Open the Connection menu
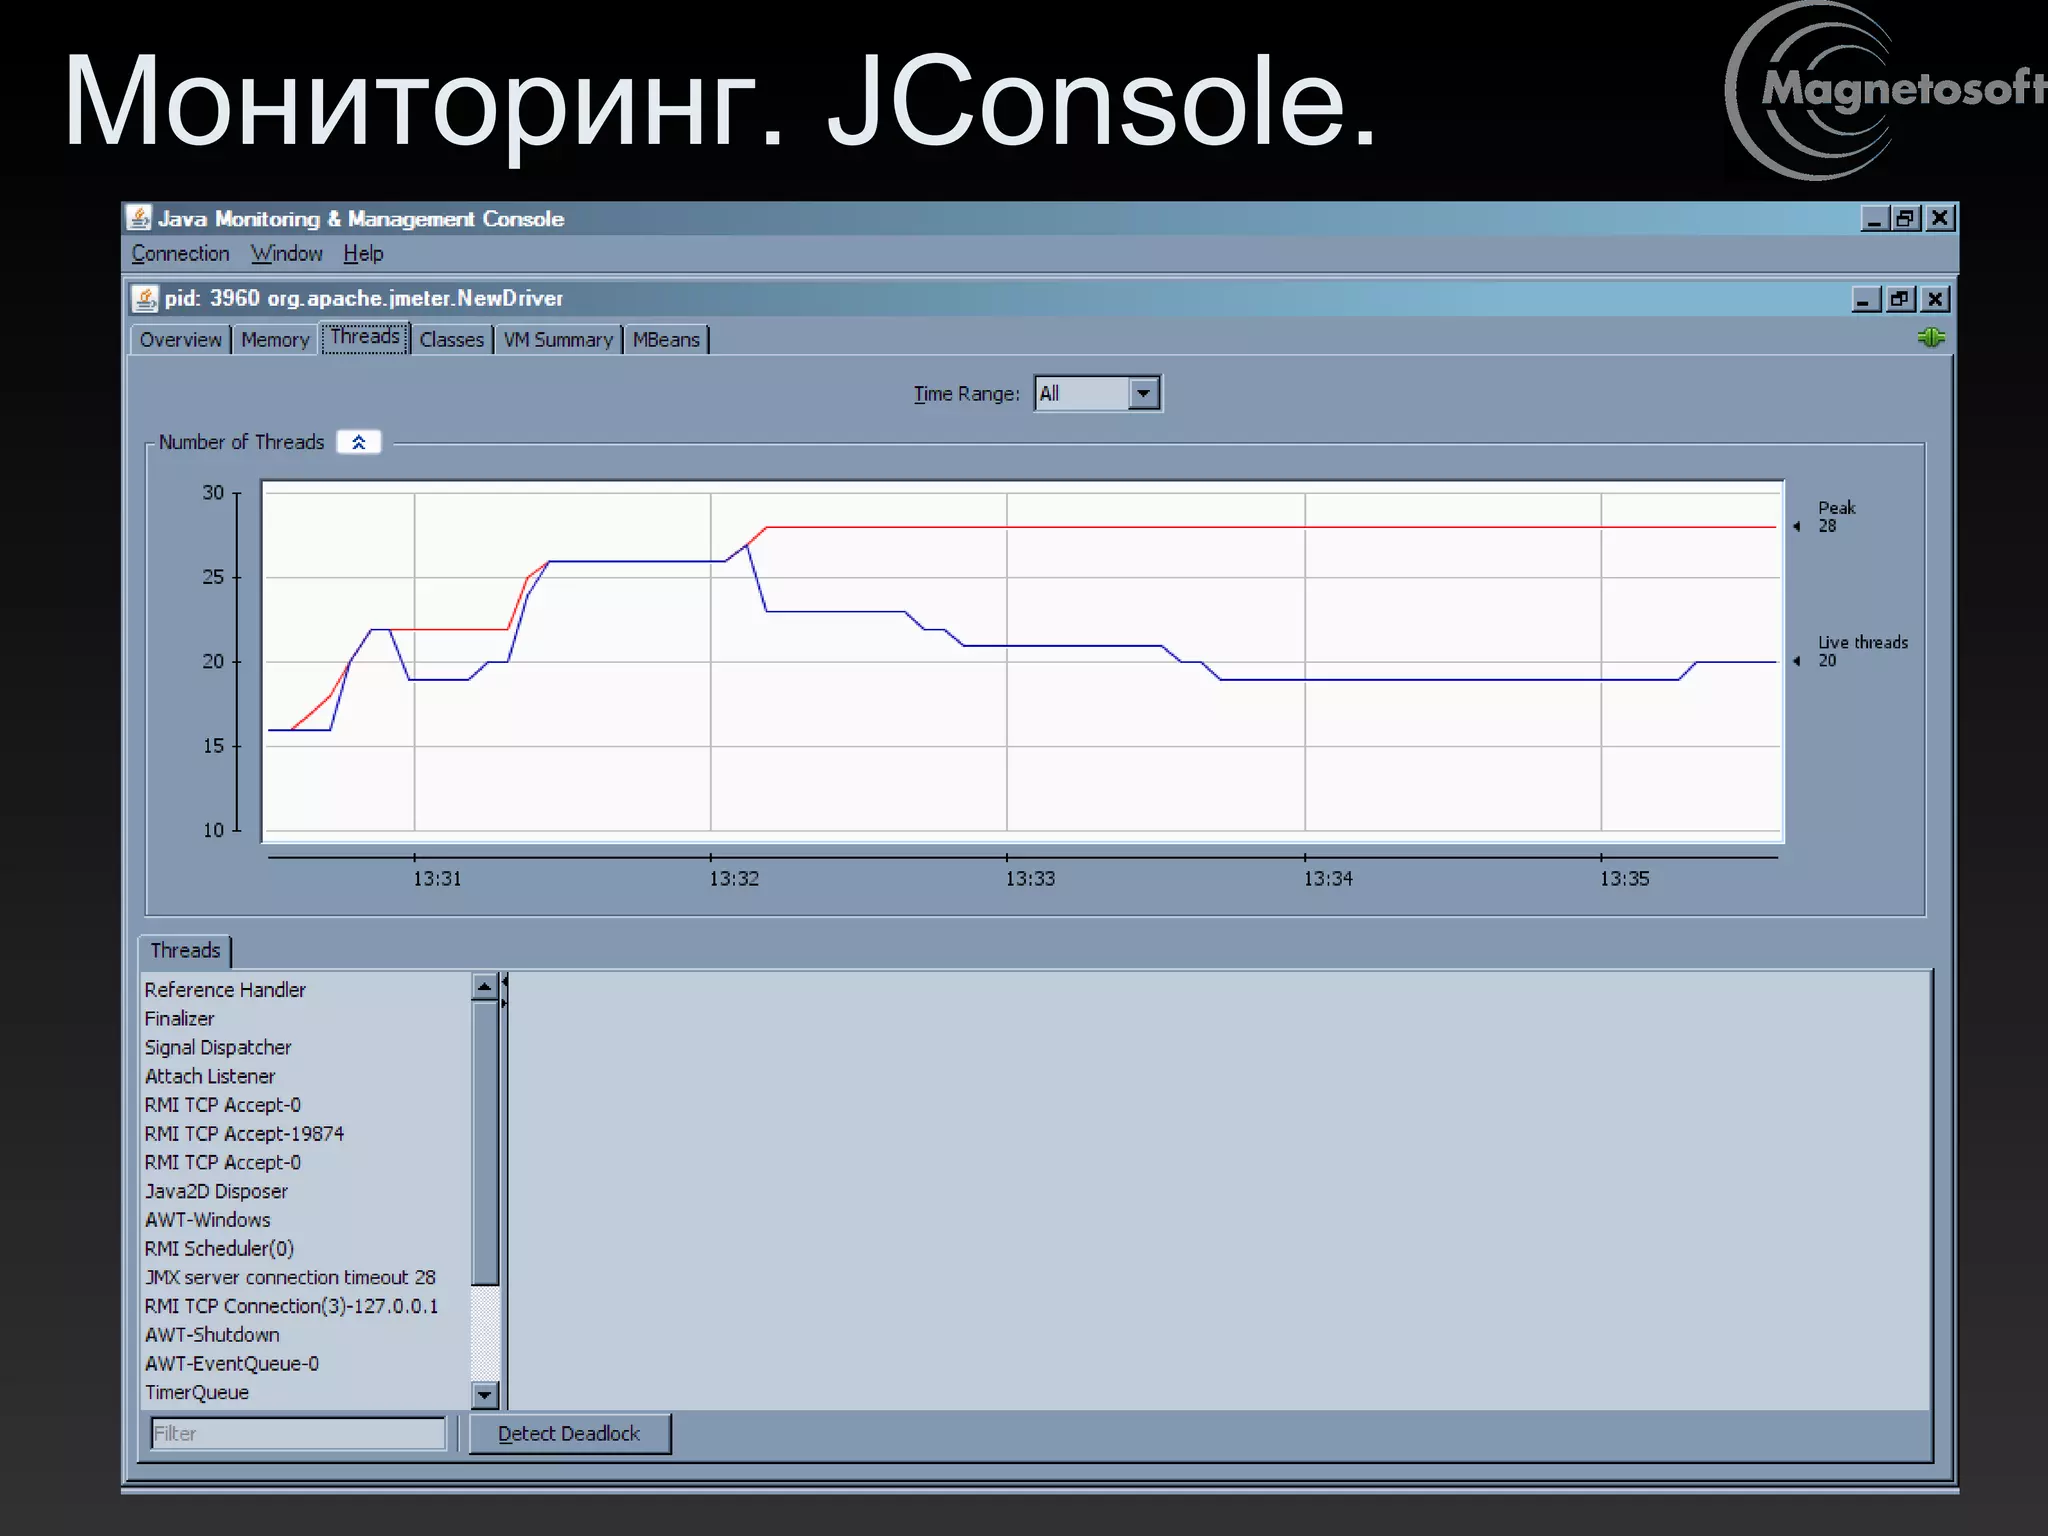Screen dimensions: 2048x1536 tap(180, 254)
